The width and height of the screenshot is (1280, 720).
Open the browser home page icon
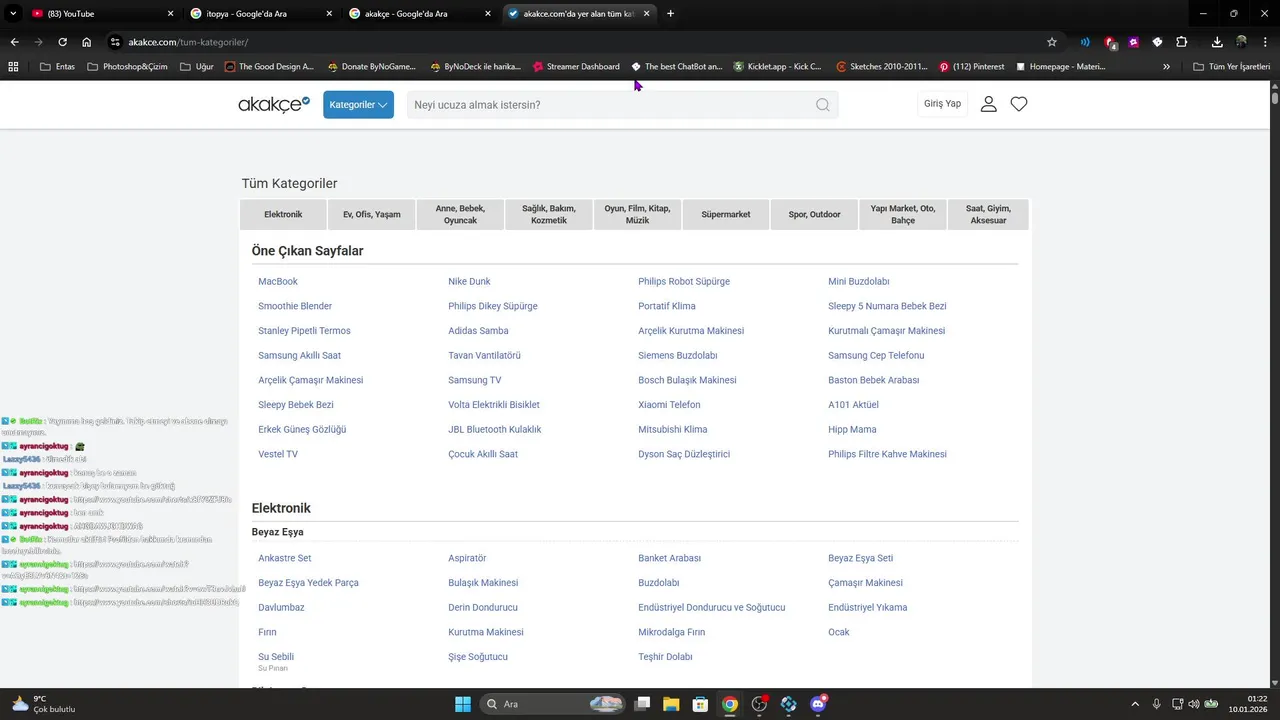click(87, 42)
